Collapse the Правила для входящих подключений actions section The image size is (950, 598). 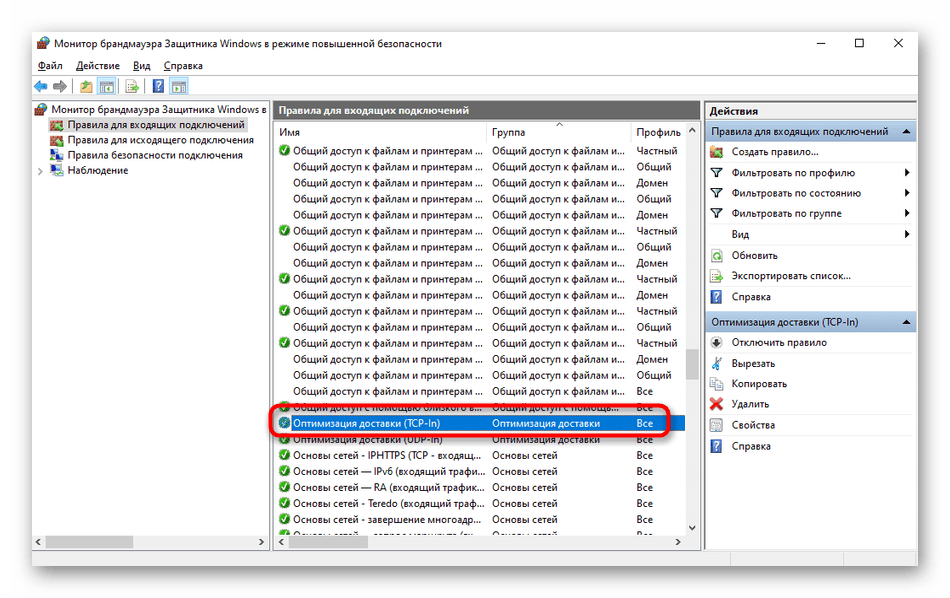tap(906, 131)
